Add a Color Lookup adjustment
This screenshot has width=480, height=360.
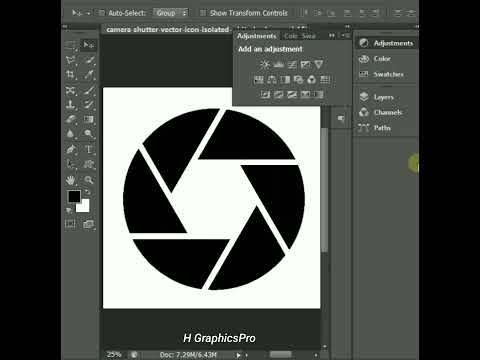pos(325,80)
